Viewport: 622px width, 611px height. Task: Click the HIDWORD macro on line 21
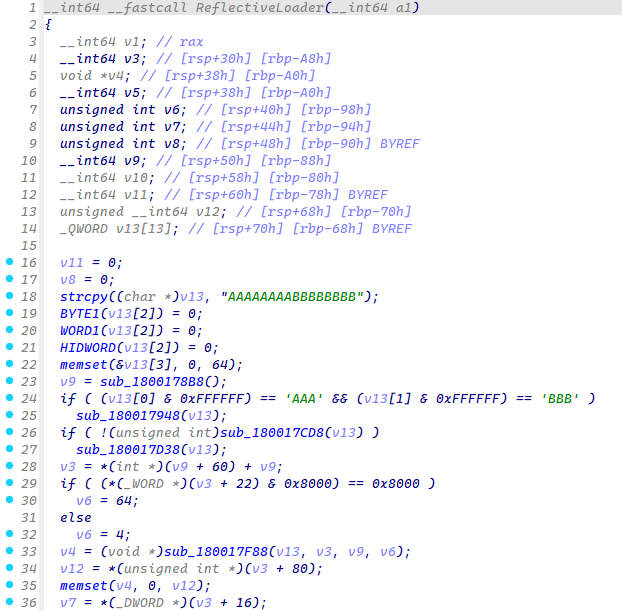point(88,348)
